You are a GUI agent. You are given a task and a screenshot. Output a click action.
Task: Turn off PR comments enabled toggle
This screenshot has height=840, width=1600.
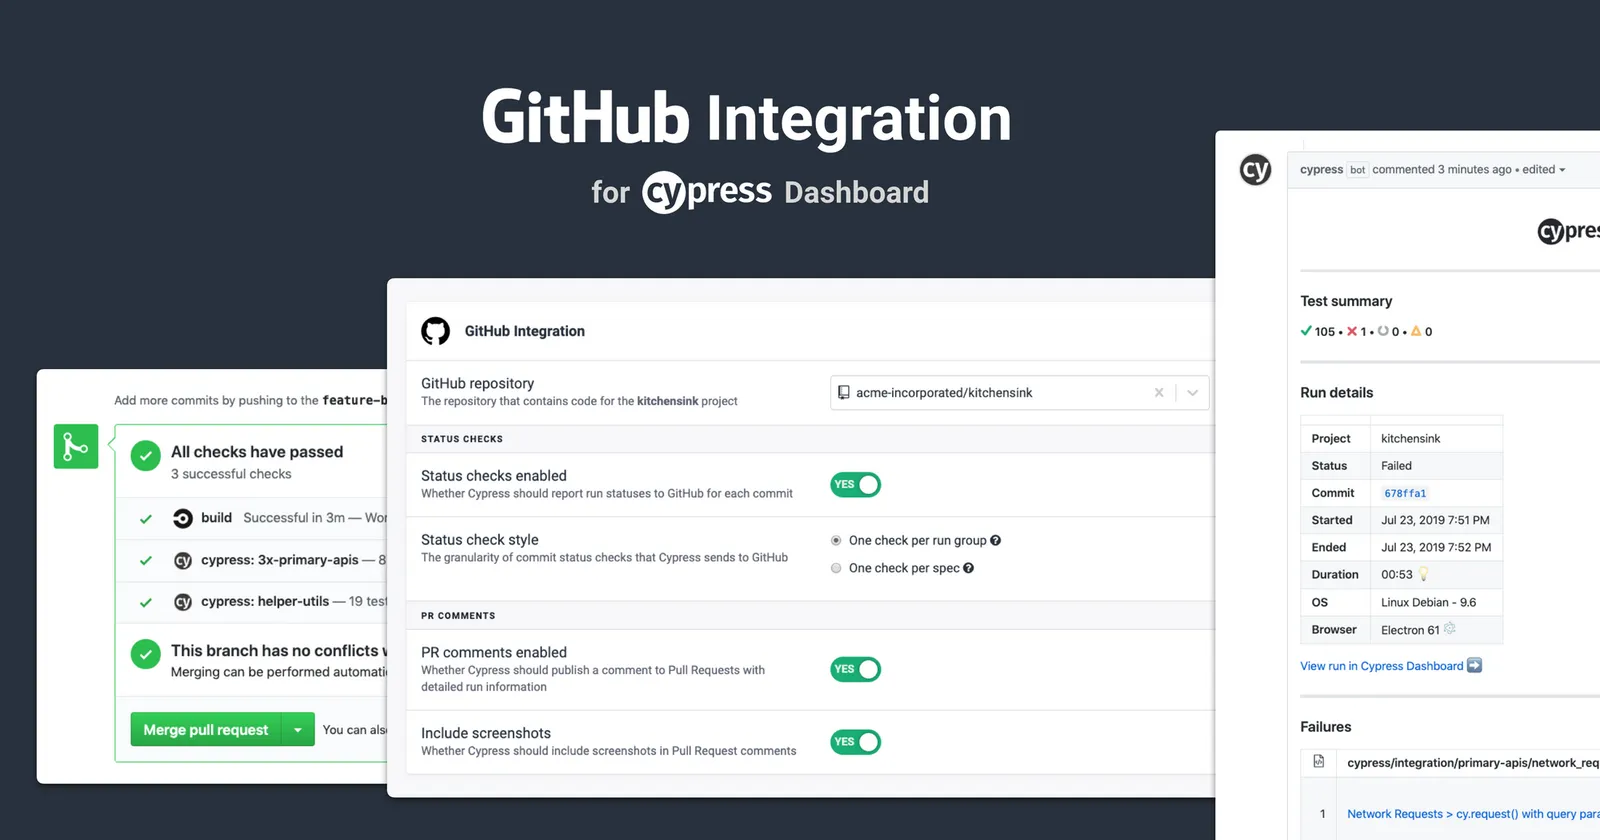[x=855, y=669]
